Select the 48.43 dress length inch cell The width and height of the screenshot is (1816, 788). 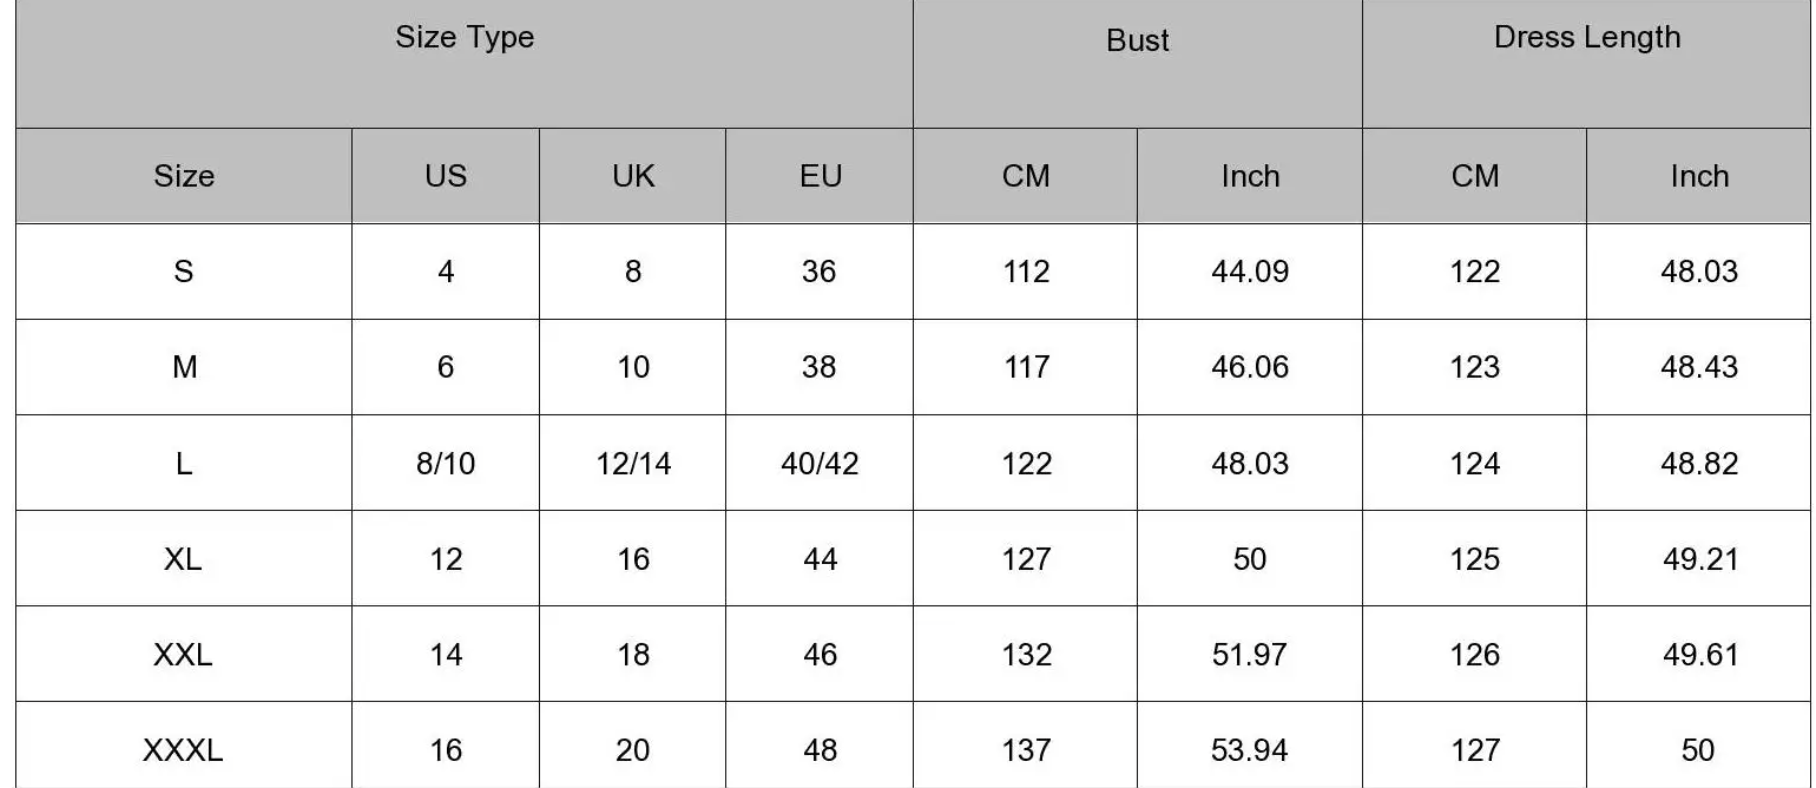(x=1699, y=367)
